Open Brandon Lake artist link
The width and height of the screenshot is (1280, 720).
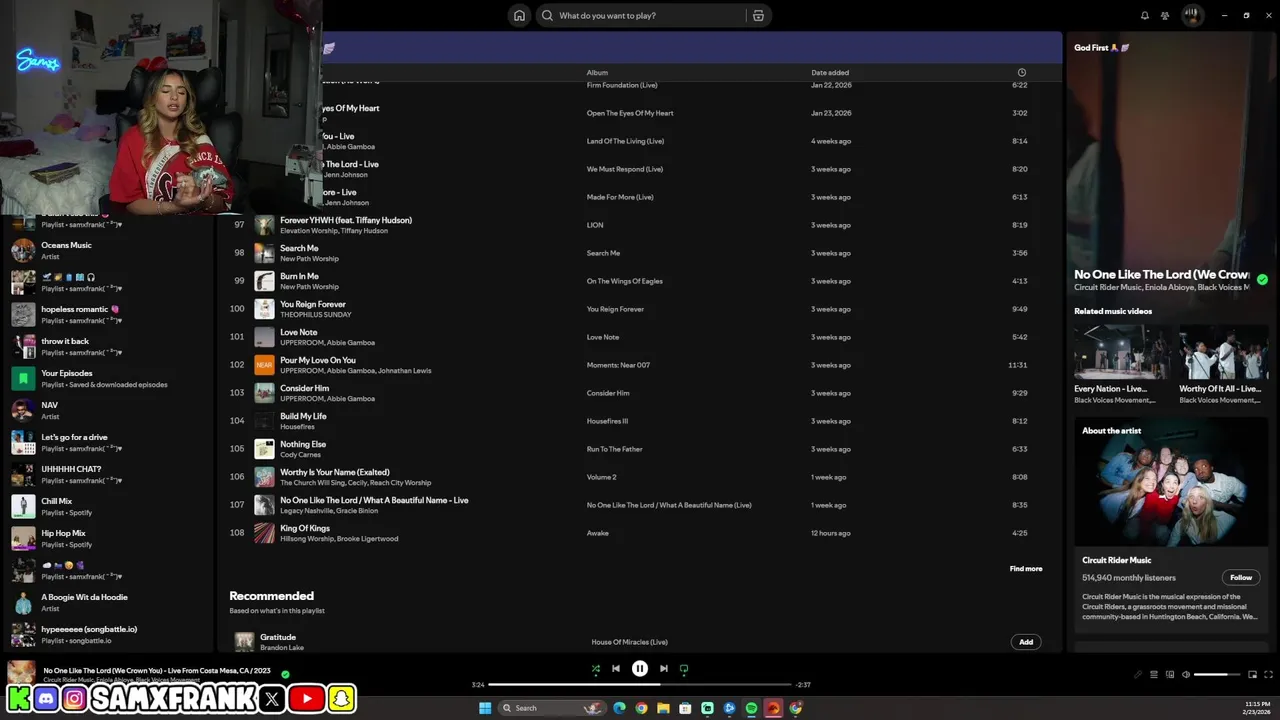[x=281, y=648]
